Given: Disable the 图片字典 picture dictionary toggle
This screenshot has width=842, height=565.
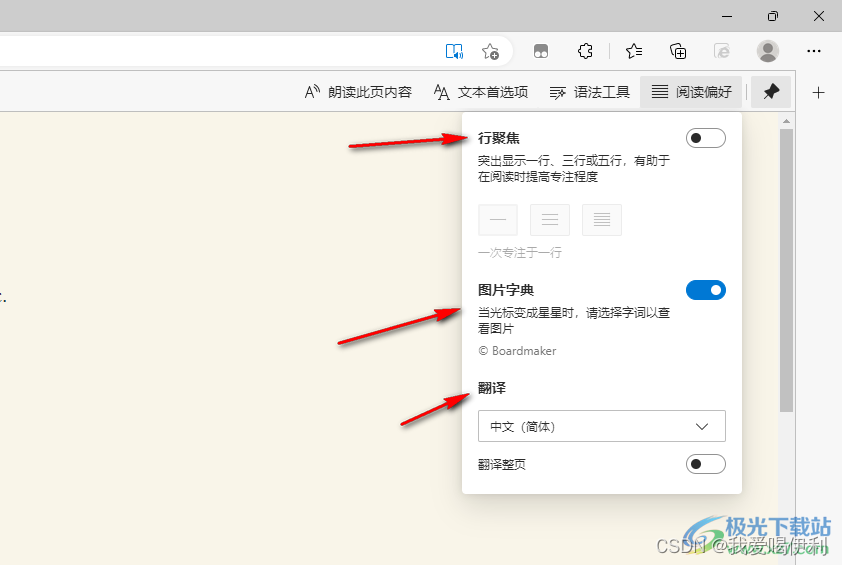Looking at the screenshot, I should click(706, 290).
